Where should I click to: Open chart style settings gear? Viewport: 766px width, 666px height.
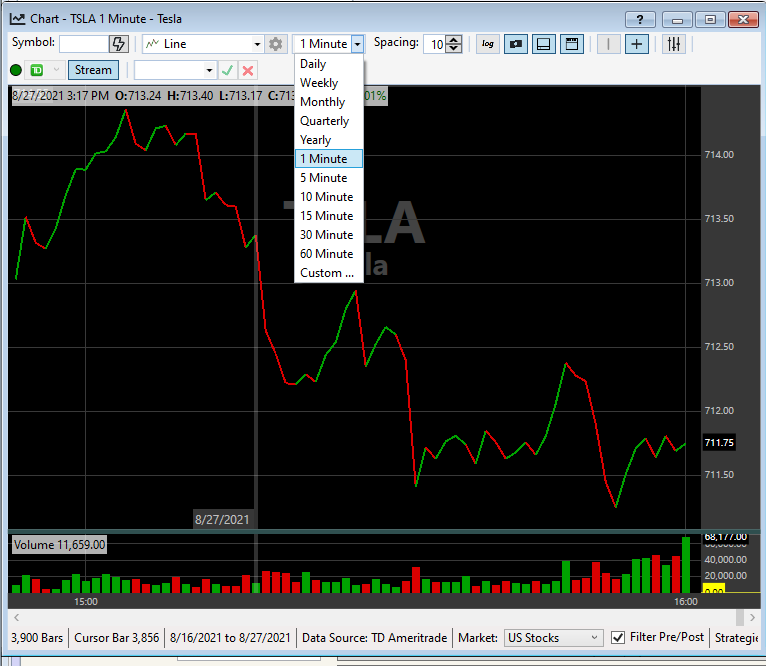(276, 44)
